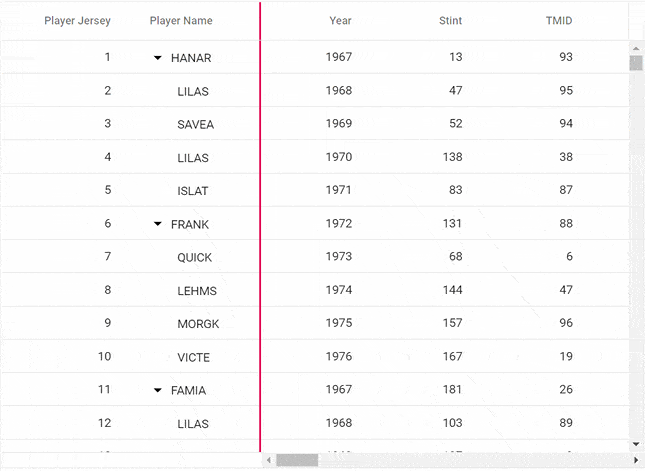Sort by Player Jersey column header
This screenshot has height=471, width=645.
click(x=77, y=21)
